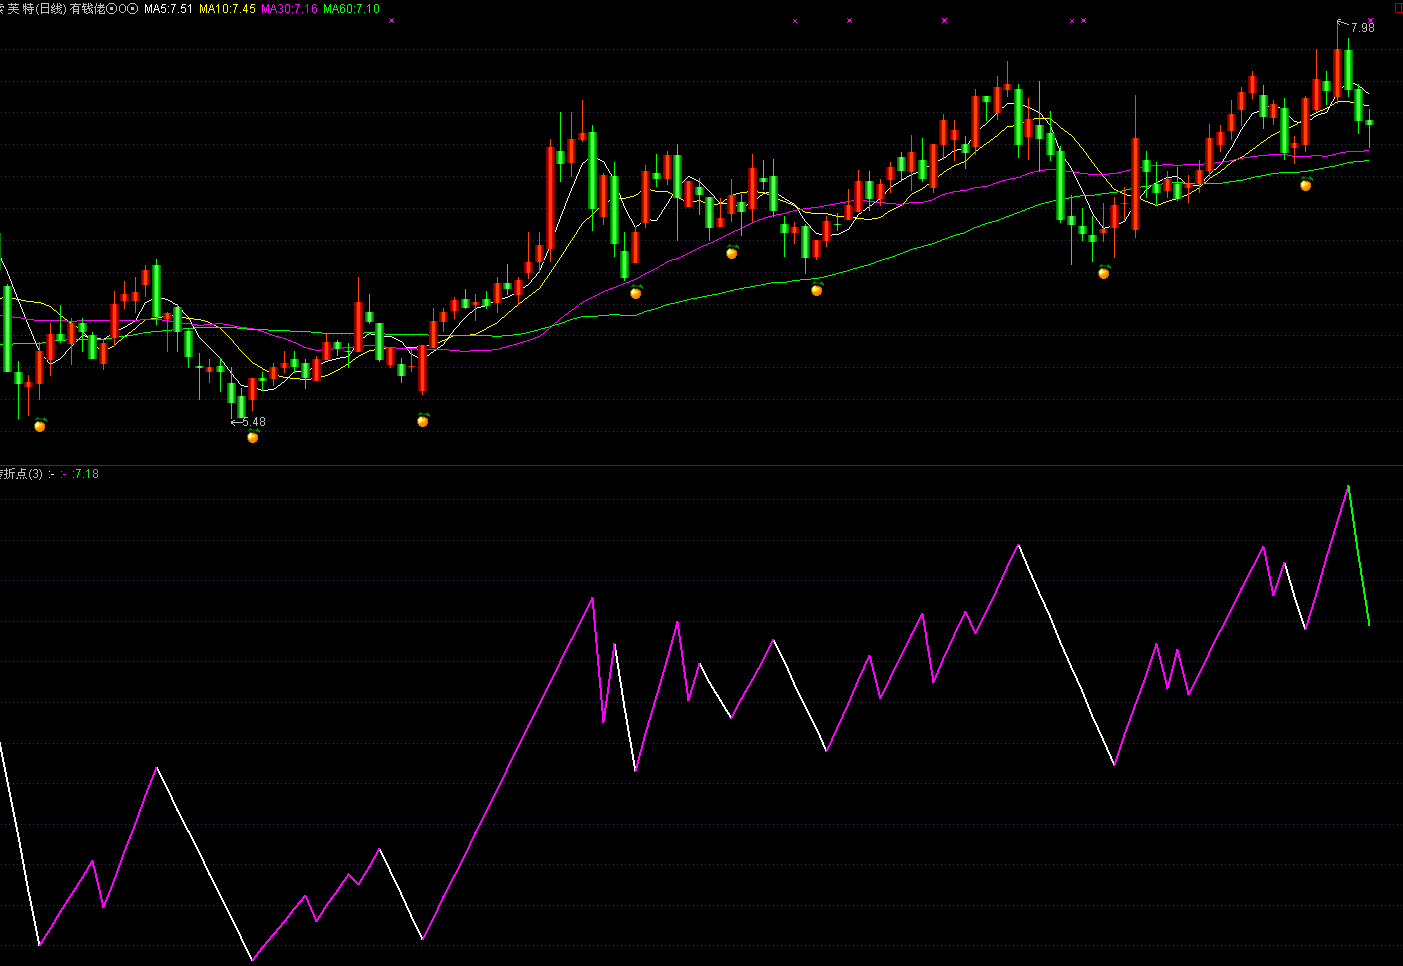This screenshot has height=966, width=1403.
Task: Click the peach signal marker beside the 5.48 label
Action: (252, 436)
